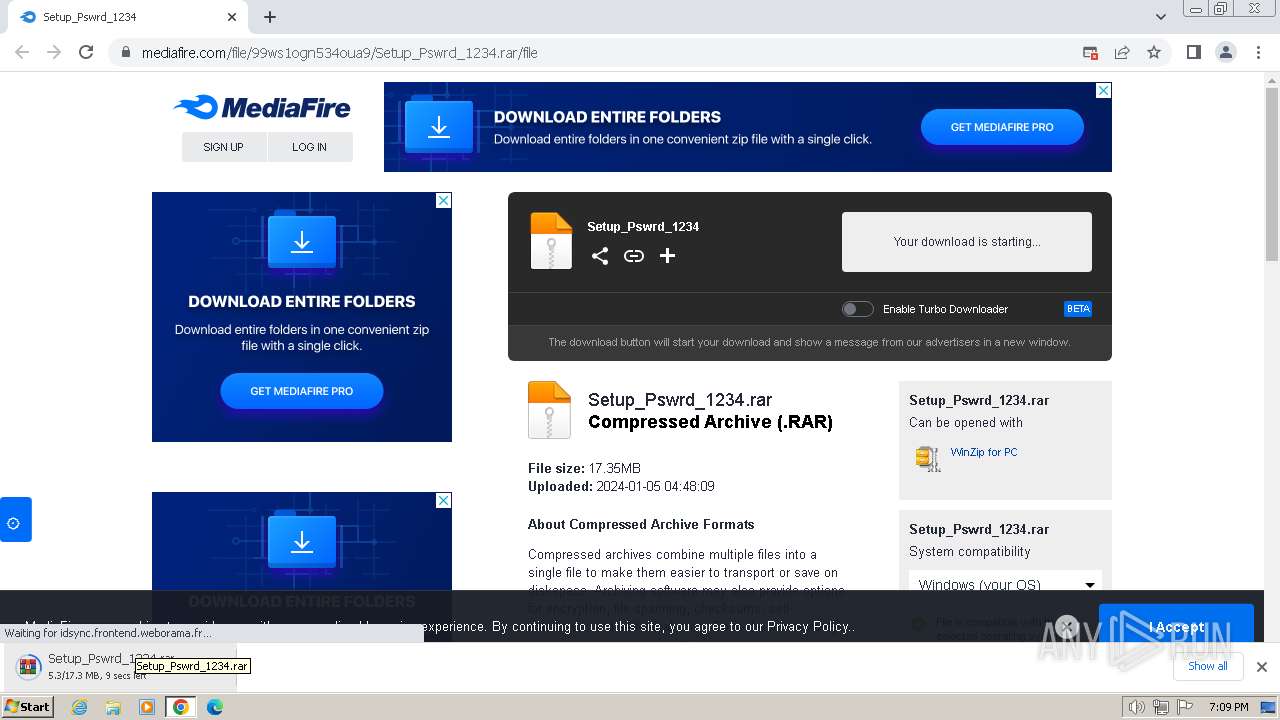Image resolution: width=1280 pixels, height=720 pixels.
Task: Open Chrome profile avatar
Action: tap(1225, 52)
